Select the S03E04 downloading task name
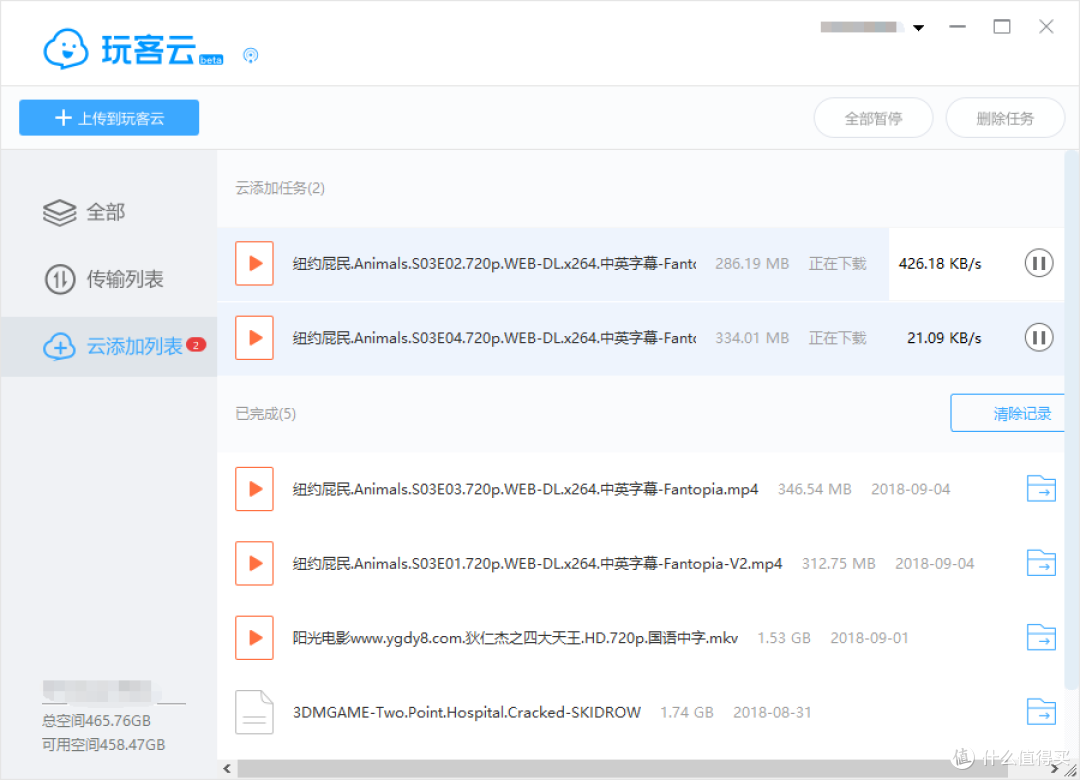 click(x=495, y=338)
